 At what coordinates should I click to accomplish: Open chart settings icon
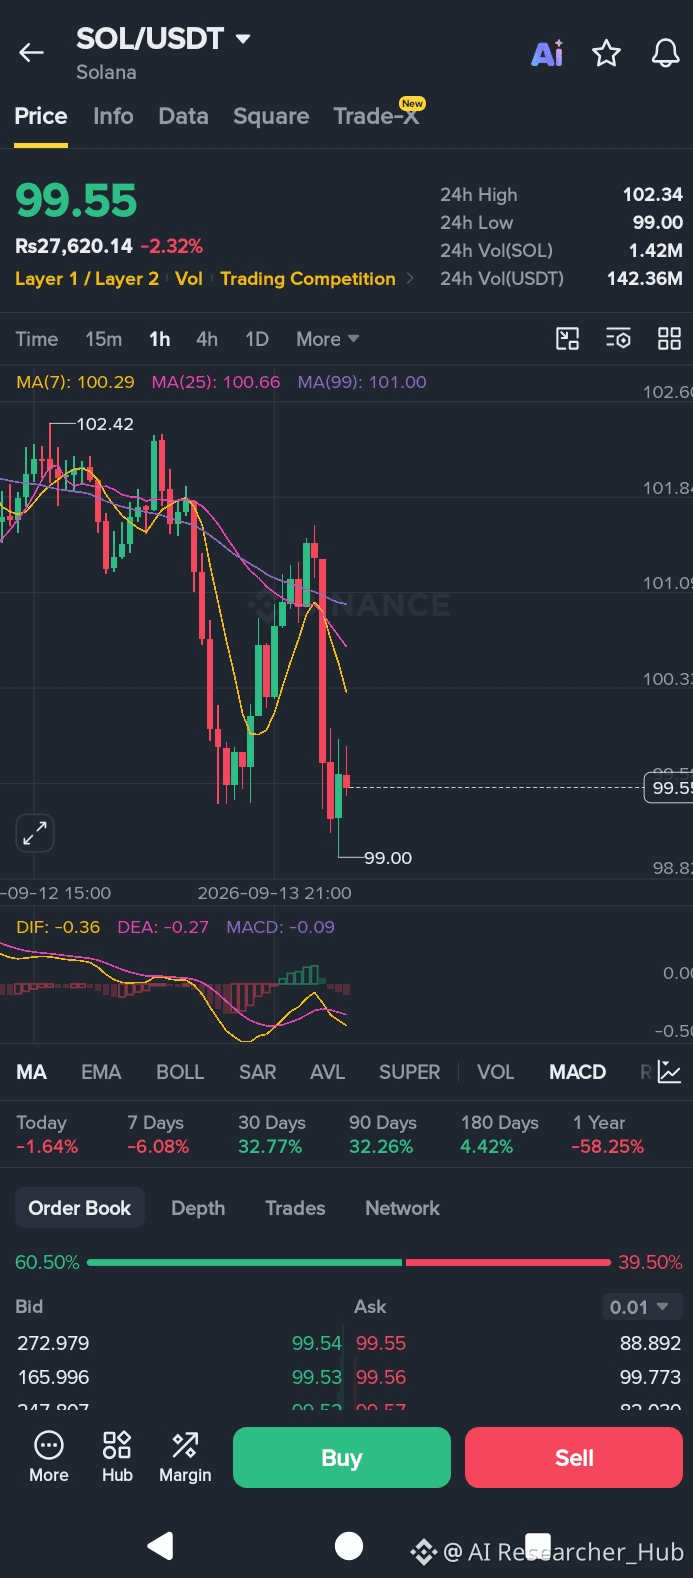click(618, 339)
